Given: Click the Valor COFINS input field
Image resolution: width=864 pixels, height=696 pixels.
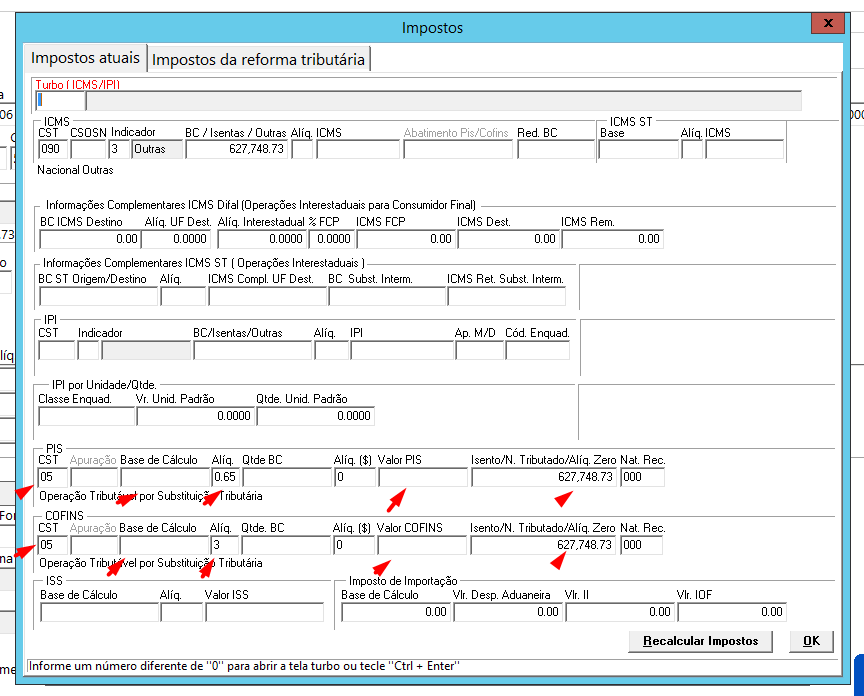Looking at the screenshot, I should coord(422,545).
